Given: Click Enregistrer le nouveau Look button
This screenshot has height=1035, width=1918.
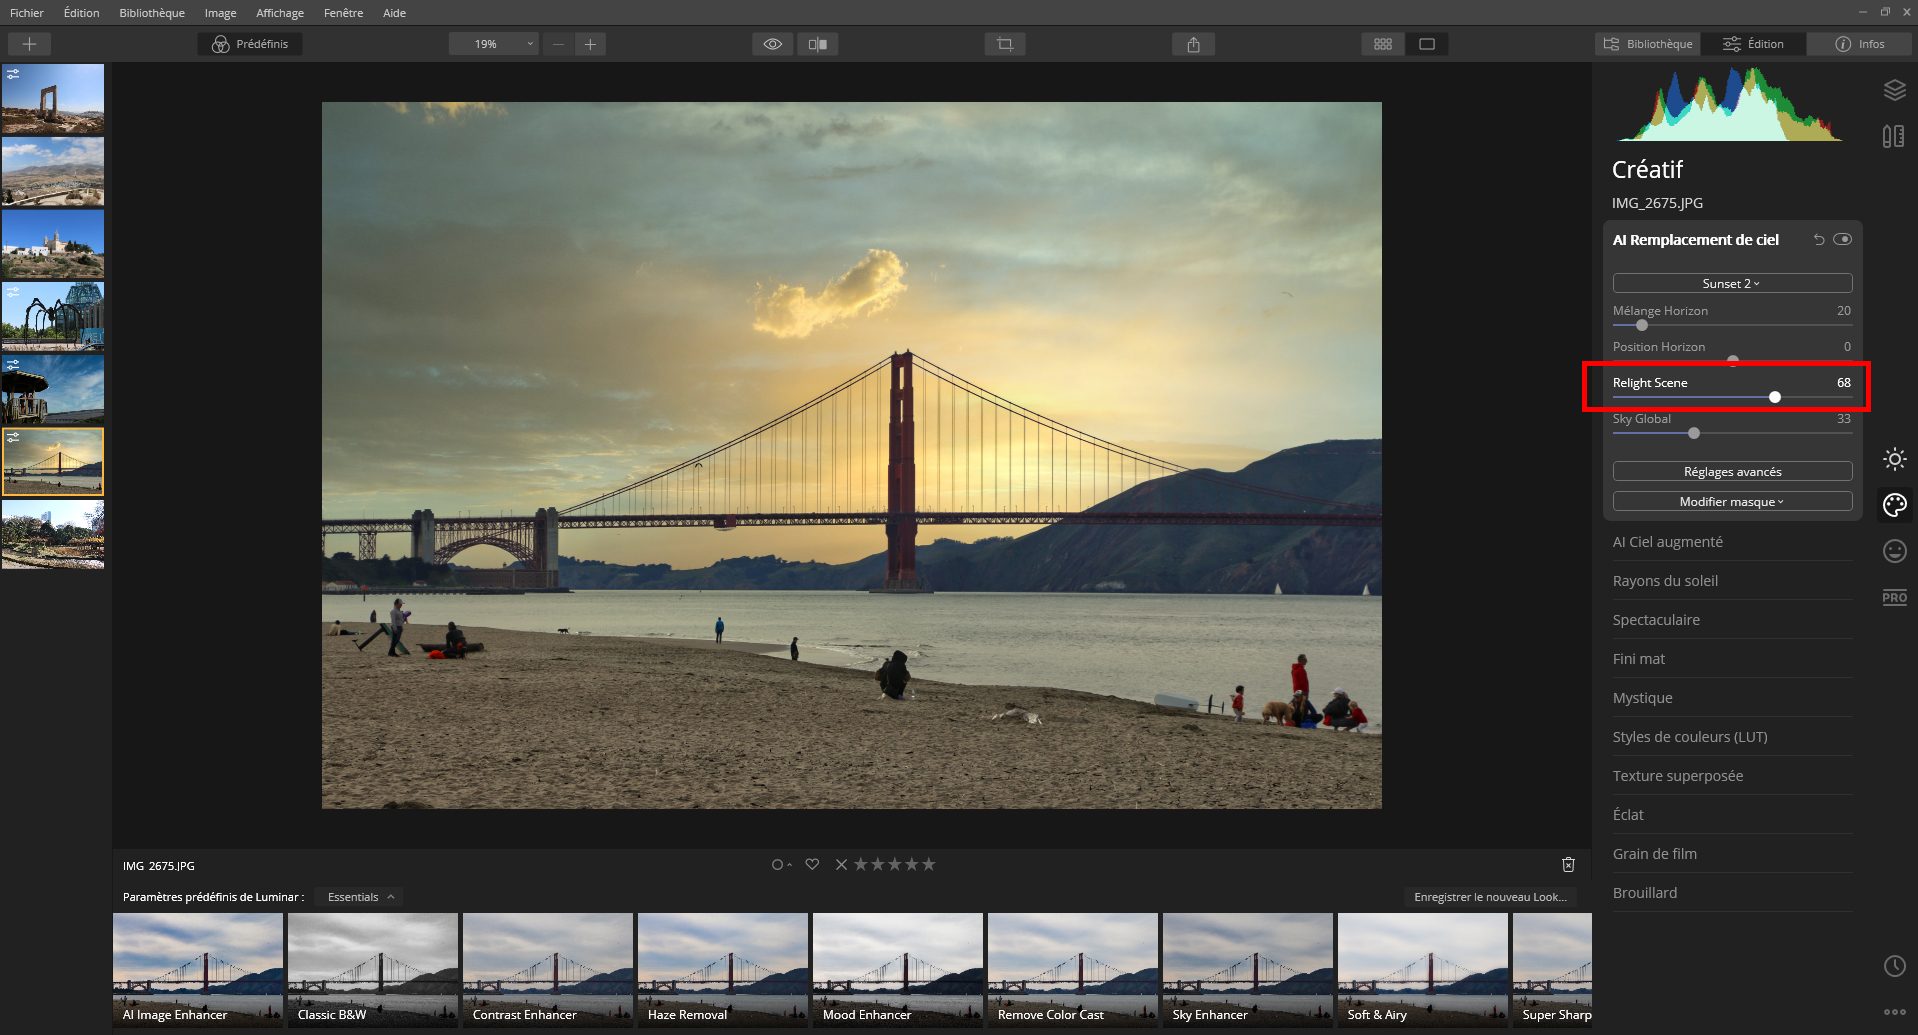Looking at the screenshot, I should pos(1490,897).
